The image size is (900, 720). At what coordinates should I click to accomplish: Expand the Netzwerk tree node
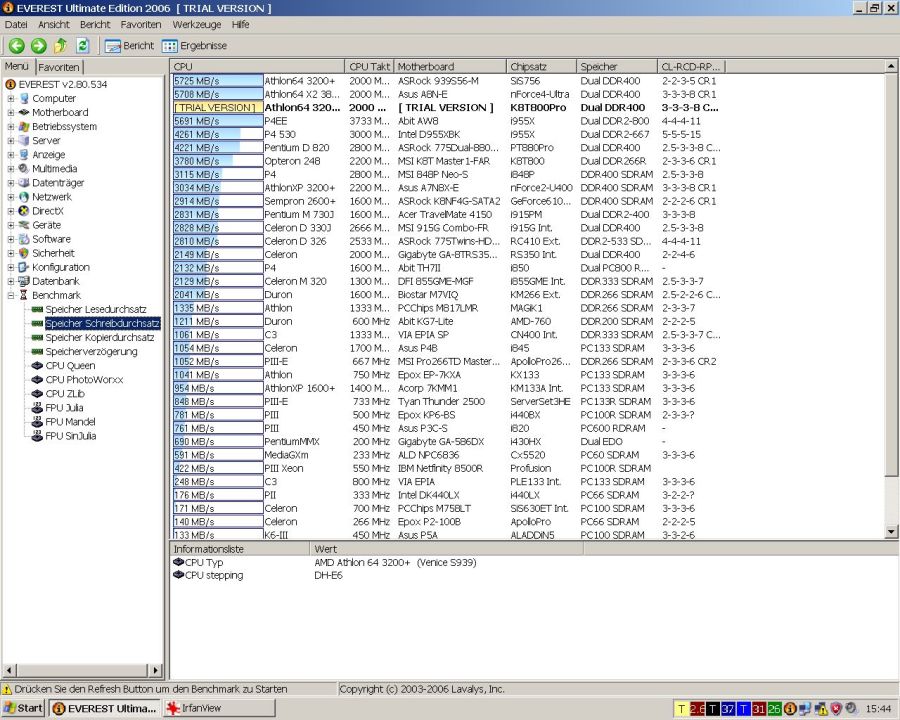coord(10,196)
